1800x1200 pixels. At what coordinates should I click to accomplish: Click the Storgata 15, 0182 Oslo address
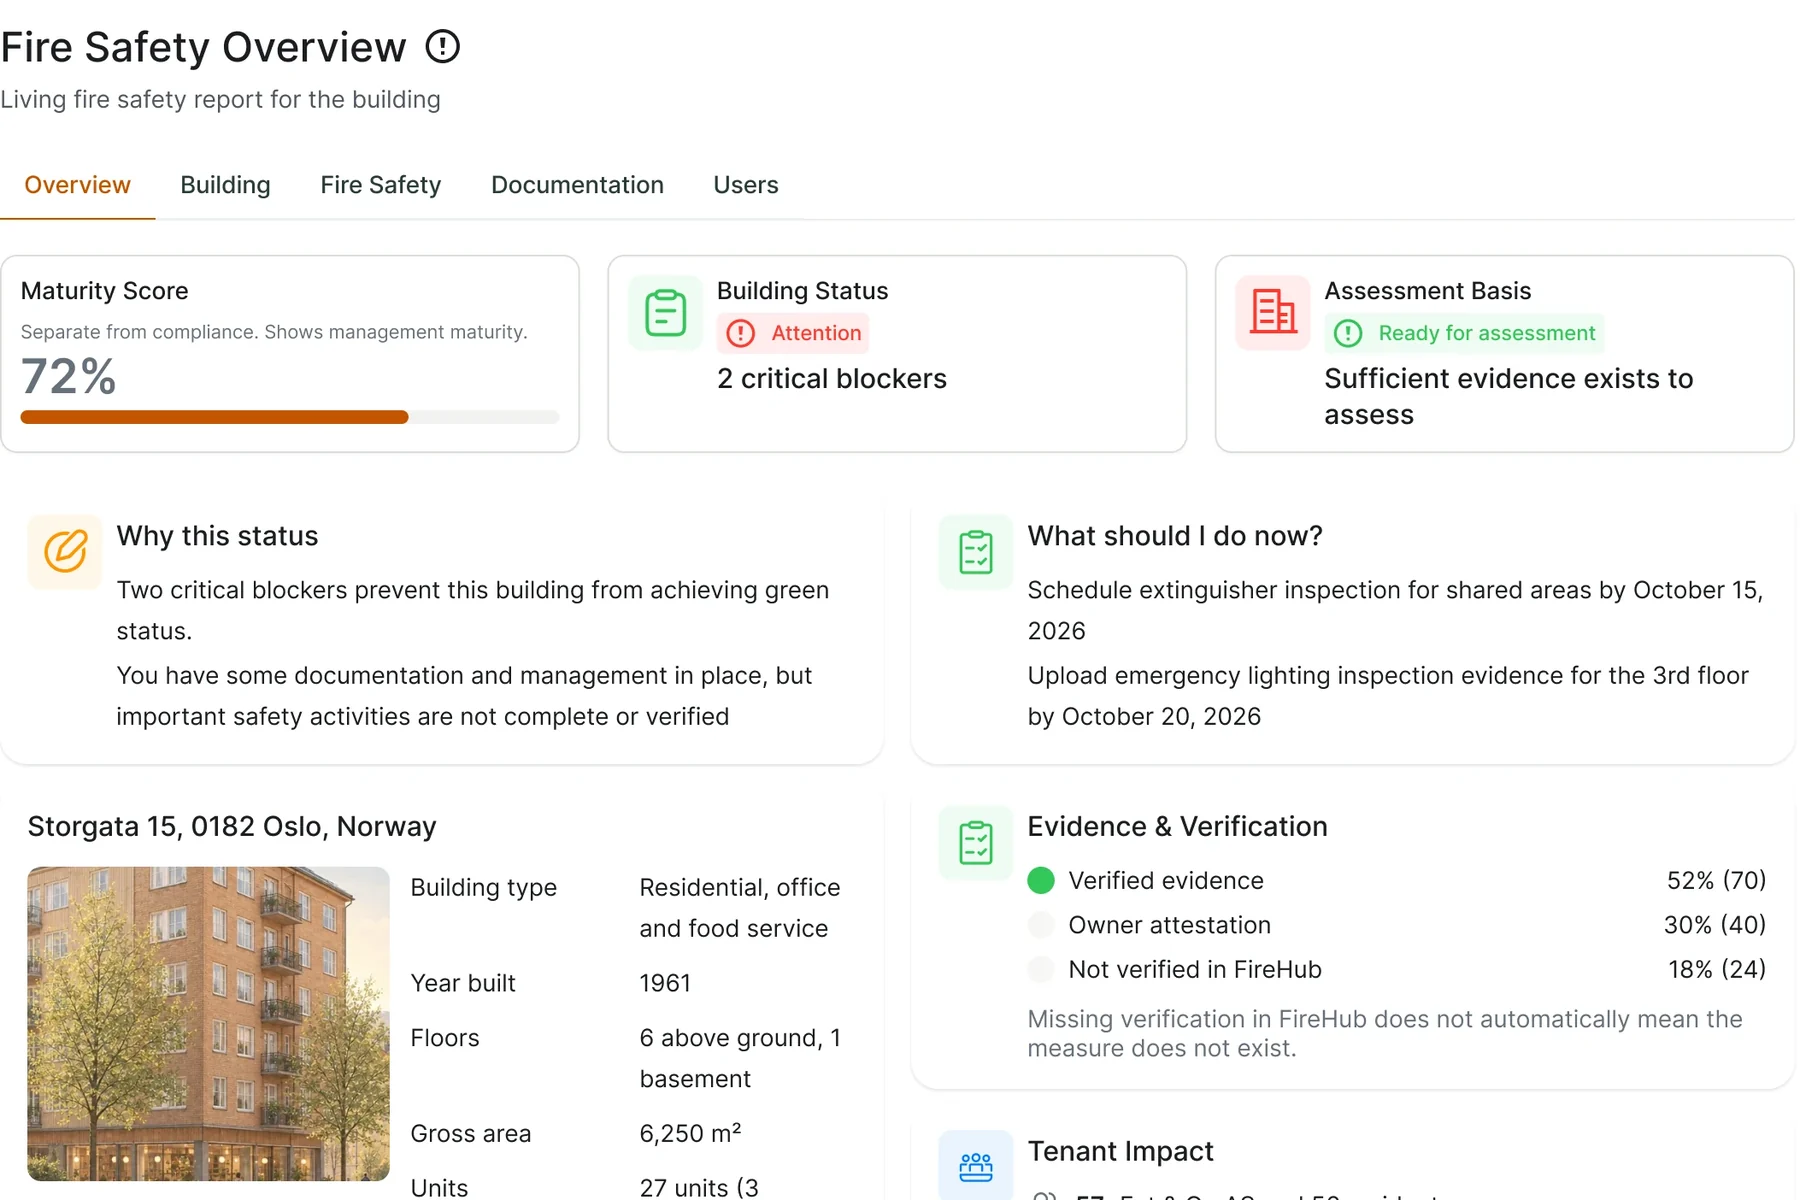coord(232,827)
